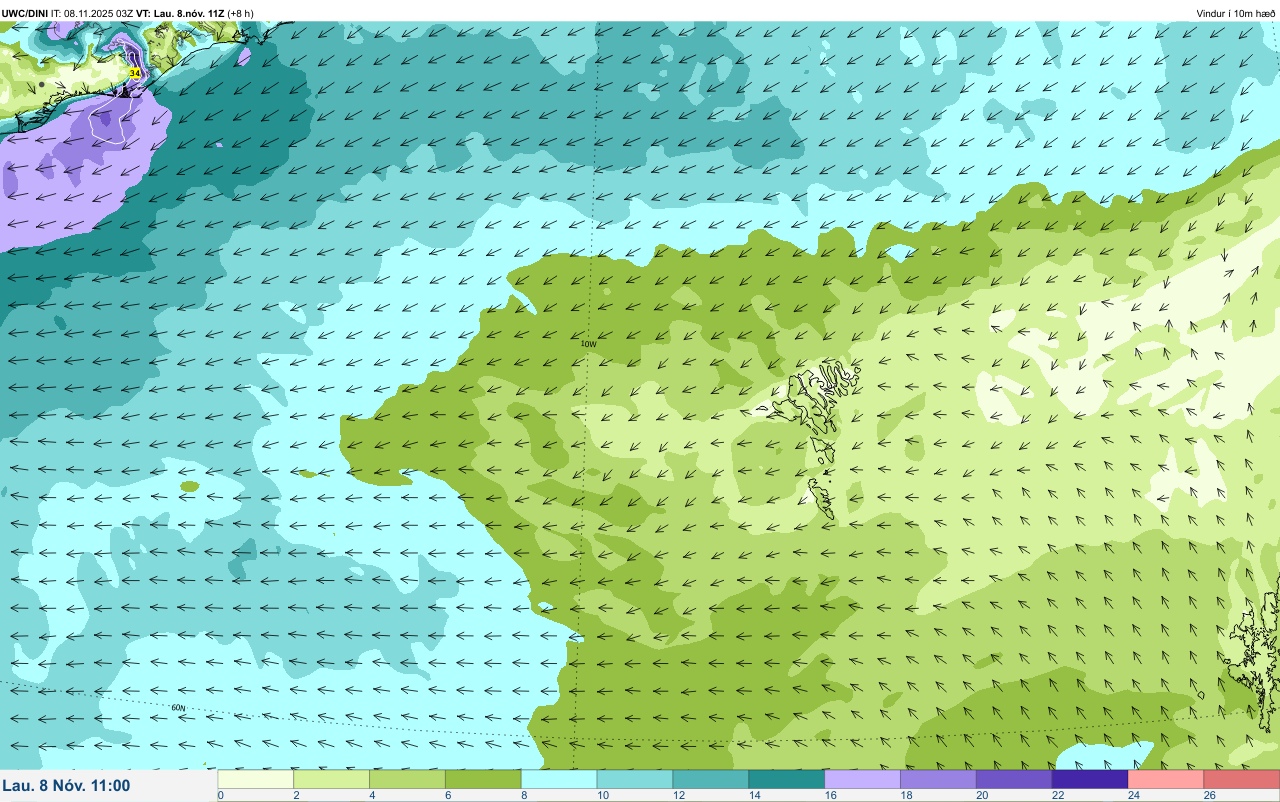Click the pale yellow 0–2 legend swatch
Viewport: 1280px width, 802px height.
point(255,779)
